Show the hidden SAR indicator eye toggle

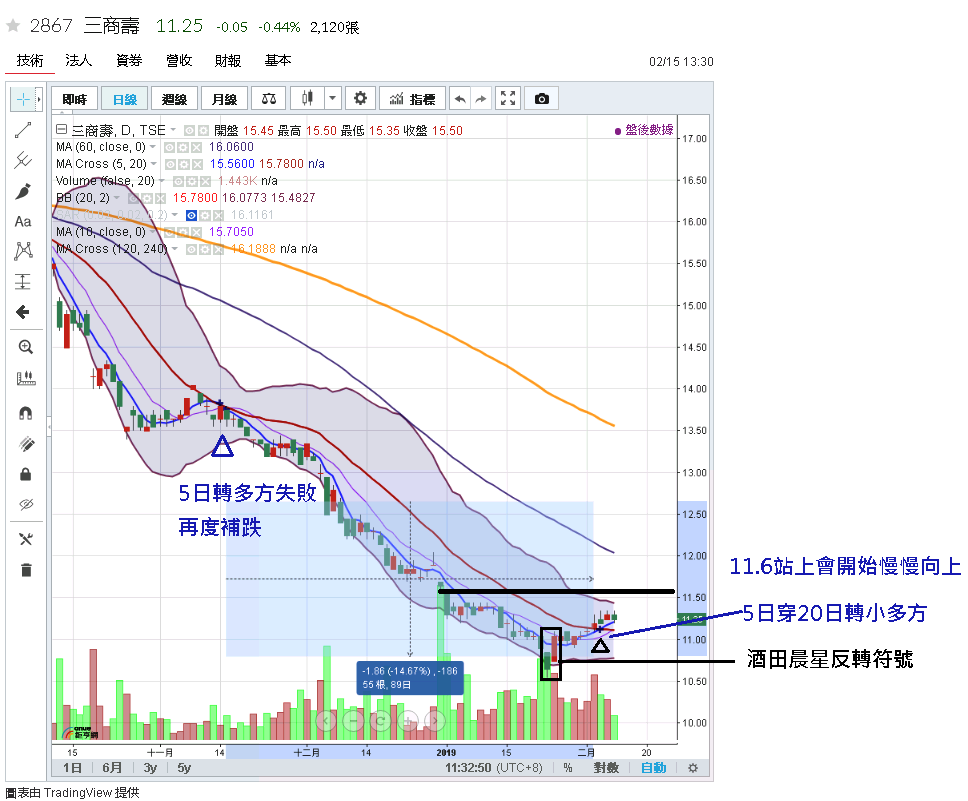[191, 215]
